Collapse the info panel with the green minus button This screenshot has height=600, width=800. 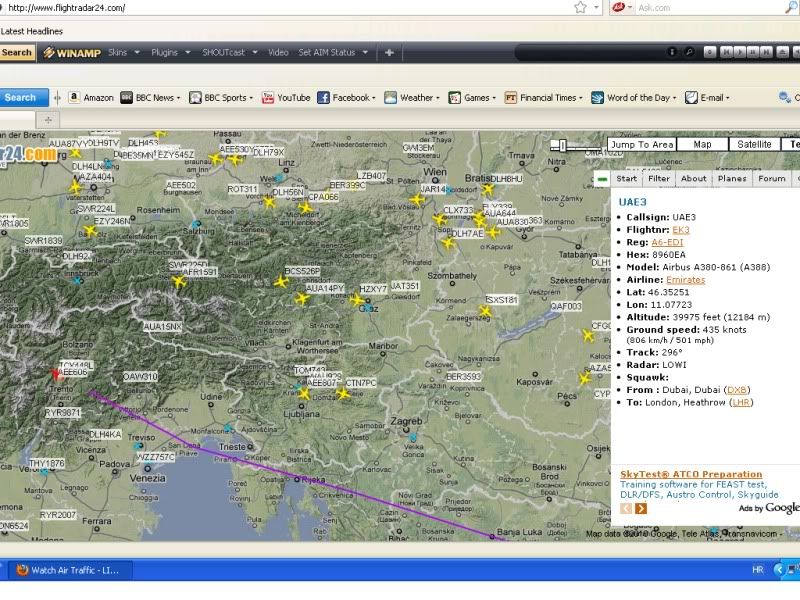602,179
